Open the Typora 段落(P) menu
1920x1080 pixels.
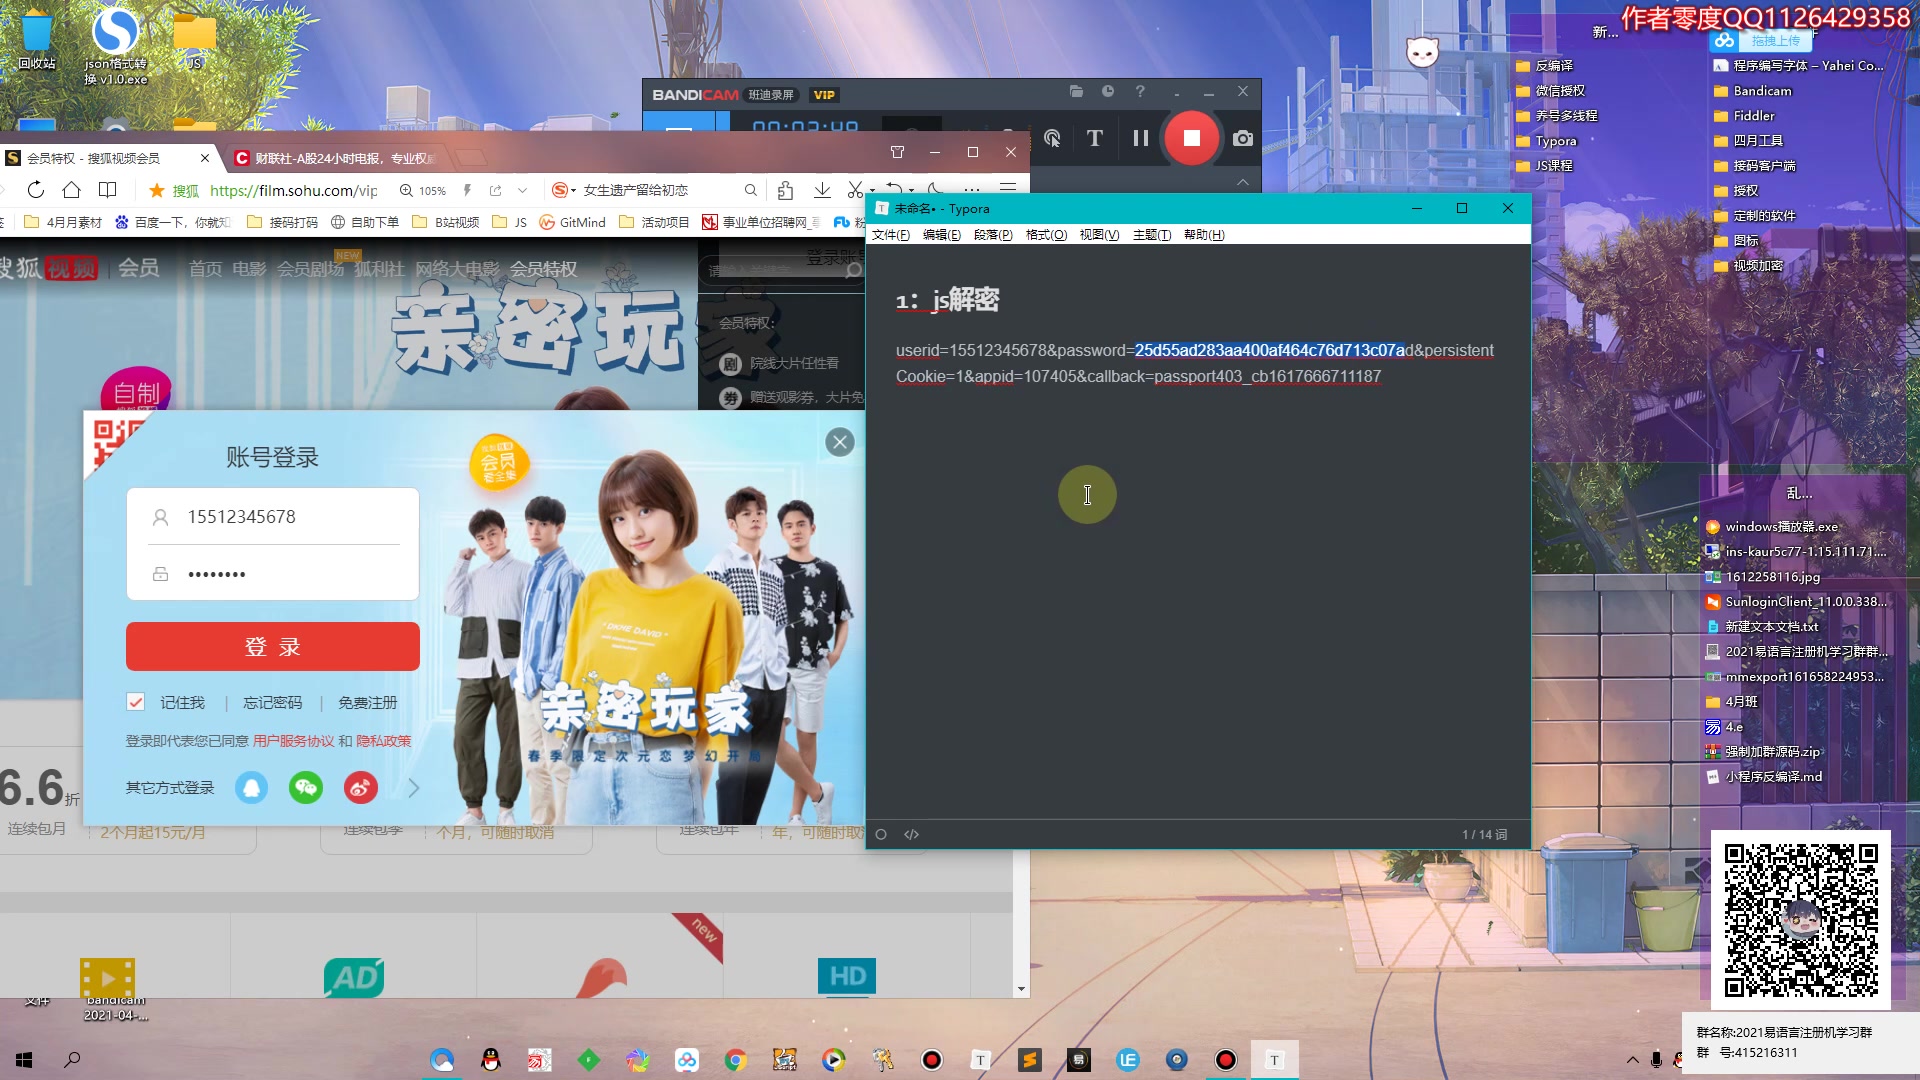point(992,235)
